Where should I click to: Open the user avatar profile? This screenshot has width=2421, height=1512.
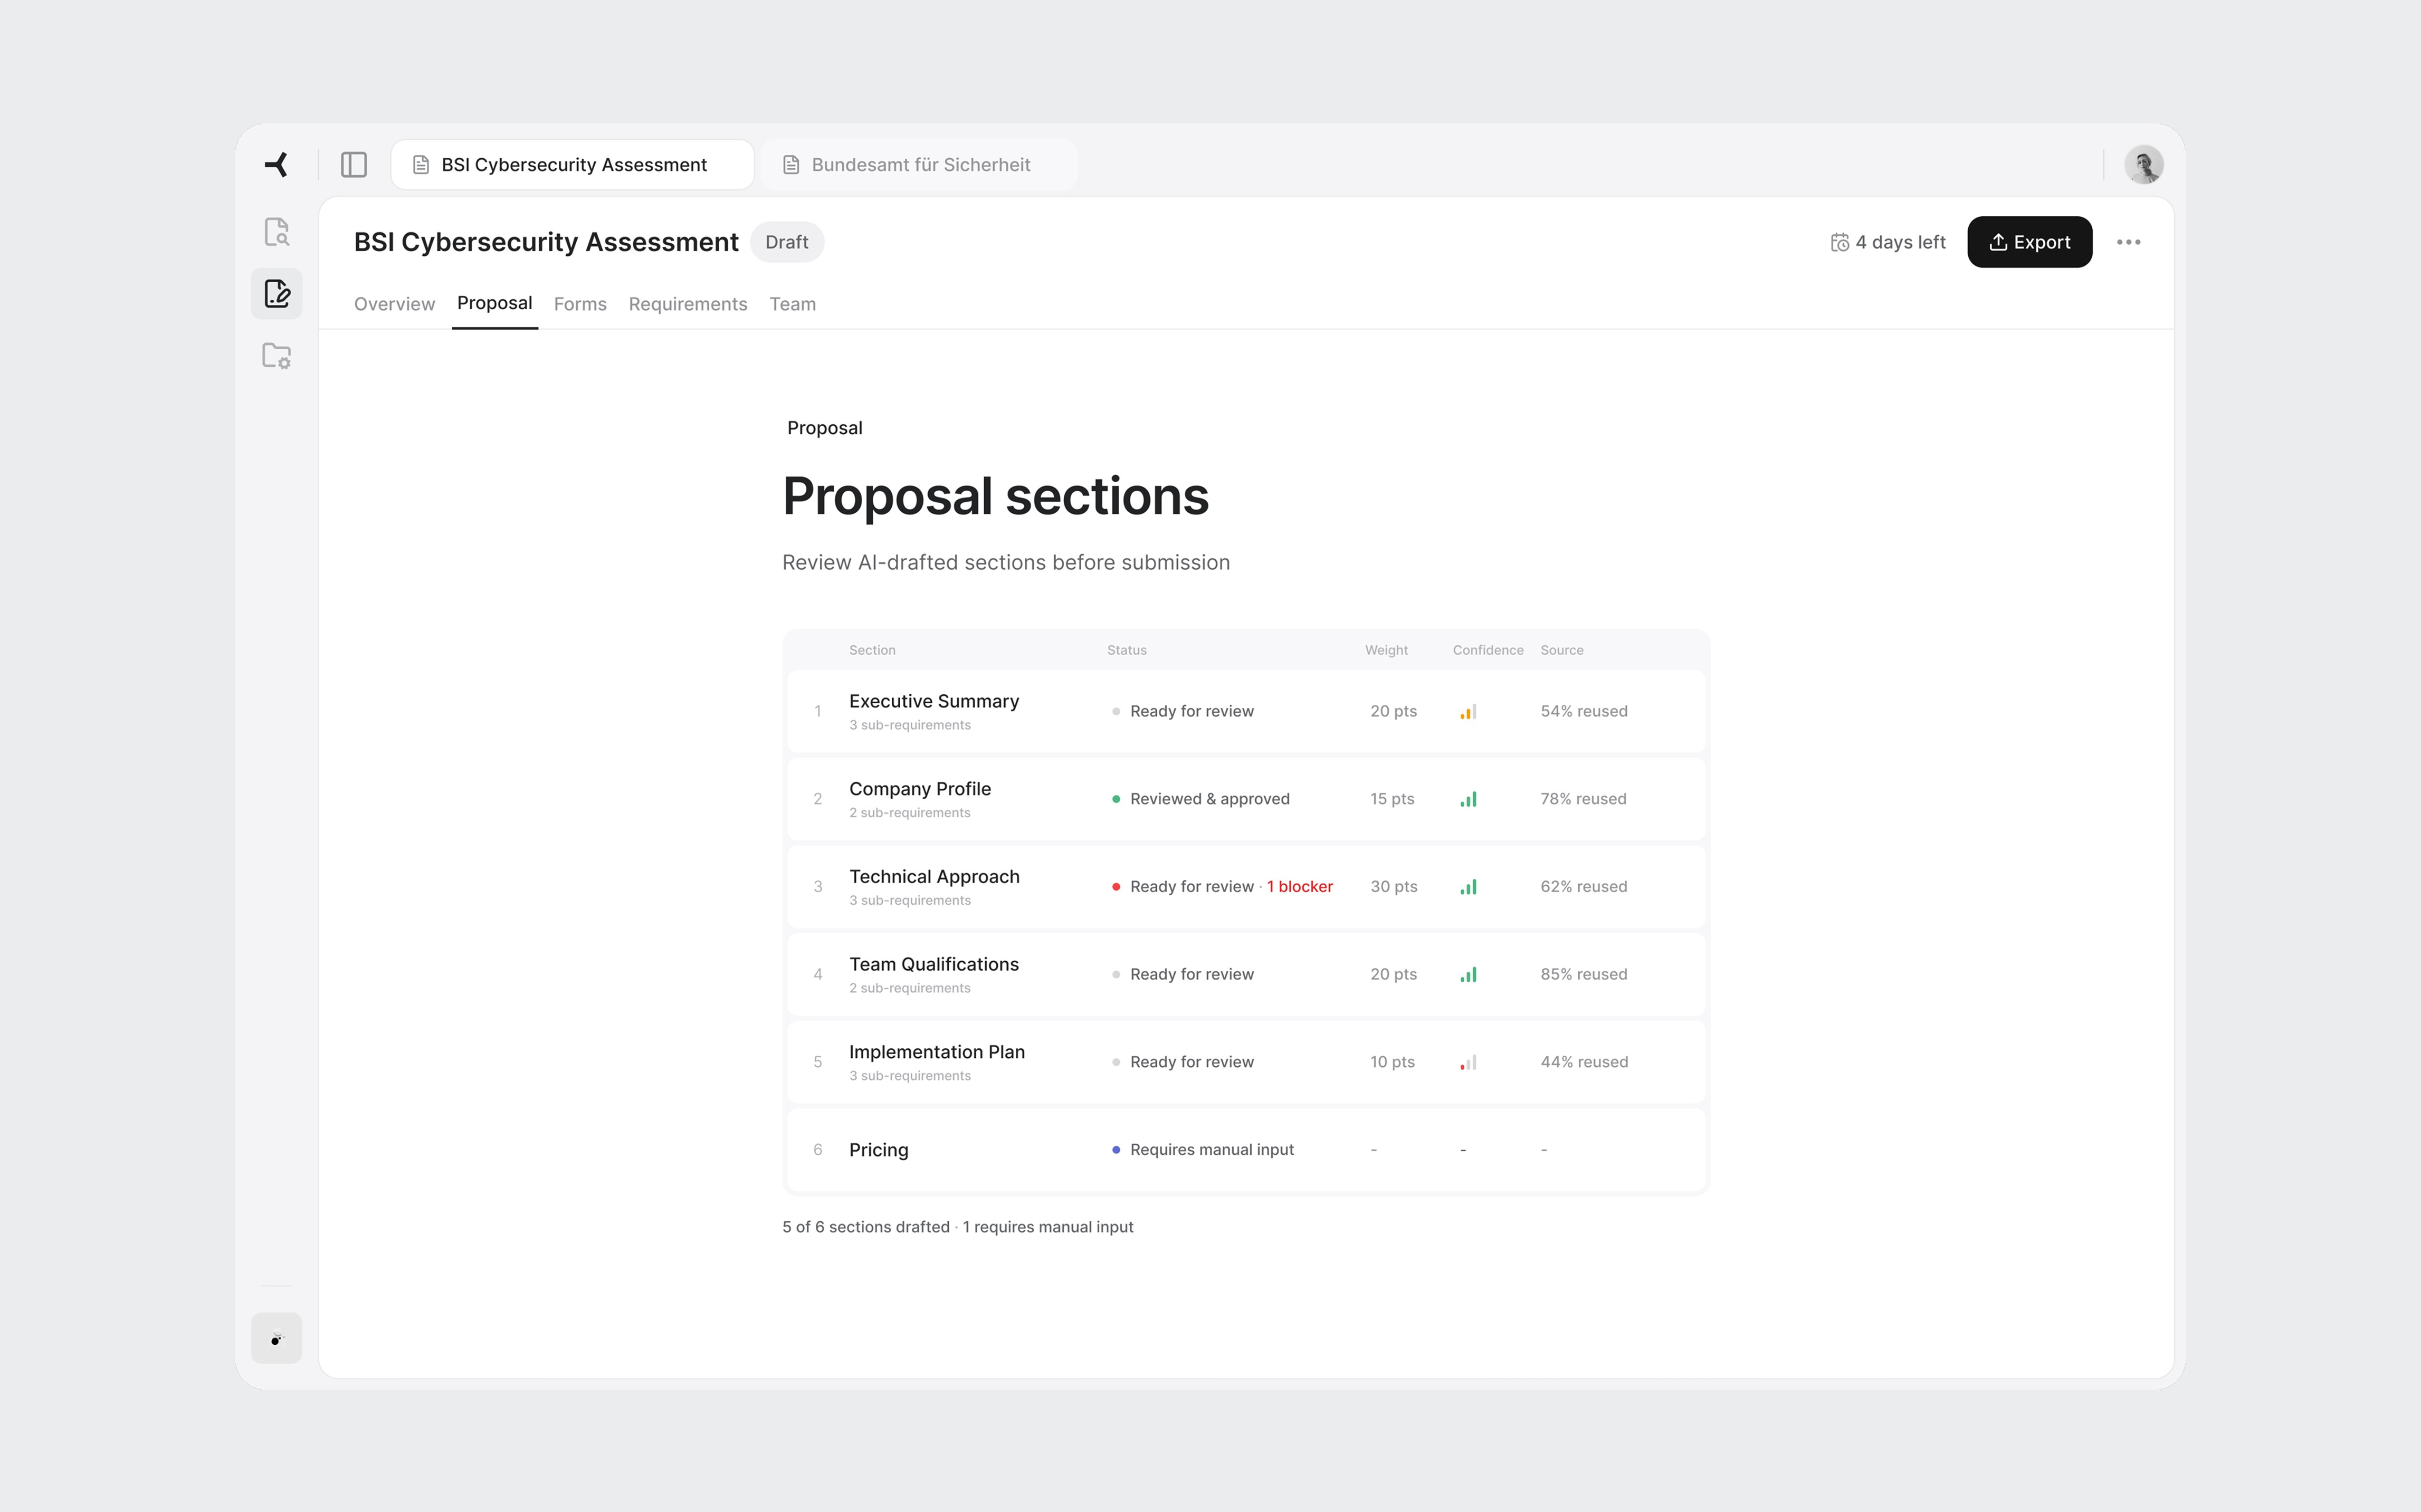pos(2143,164)
